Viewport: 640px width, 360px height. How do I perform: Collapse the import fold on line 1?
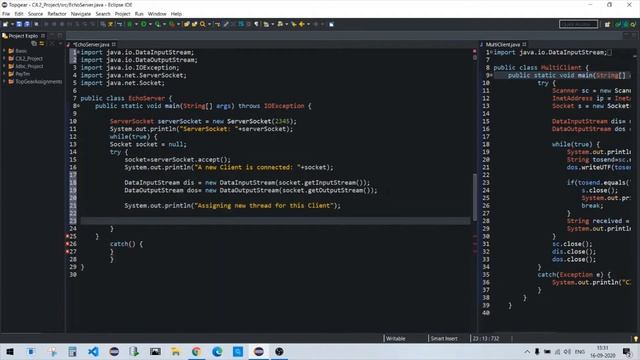pyautogui.click(x=78, y=52)
